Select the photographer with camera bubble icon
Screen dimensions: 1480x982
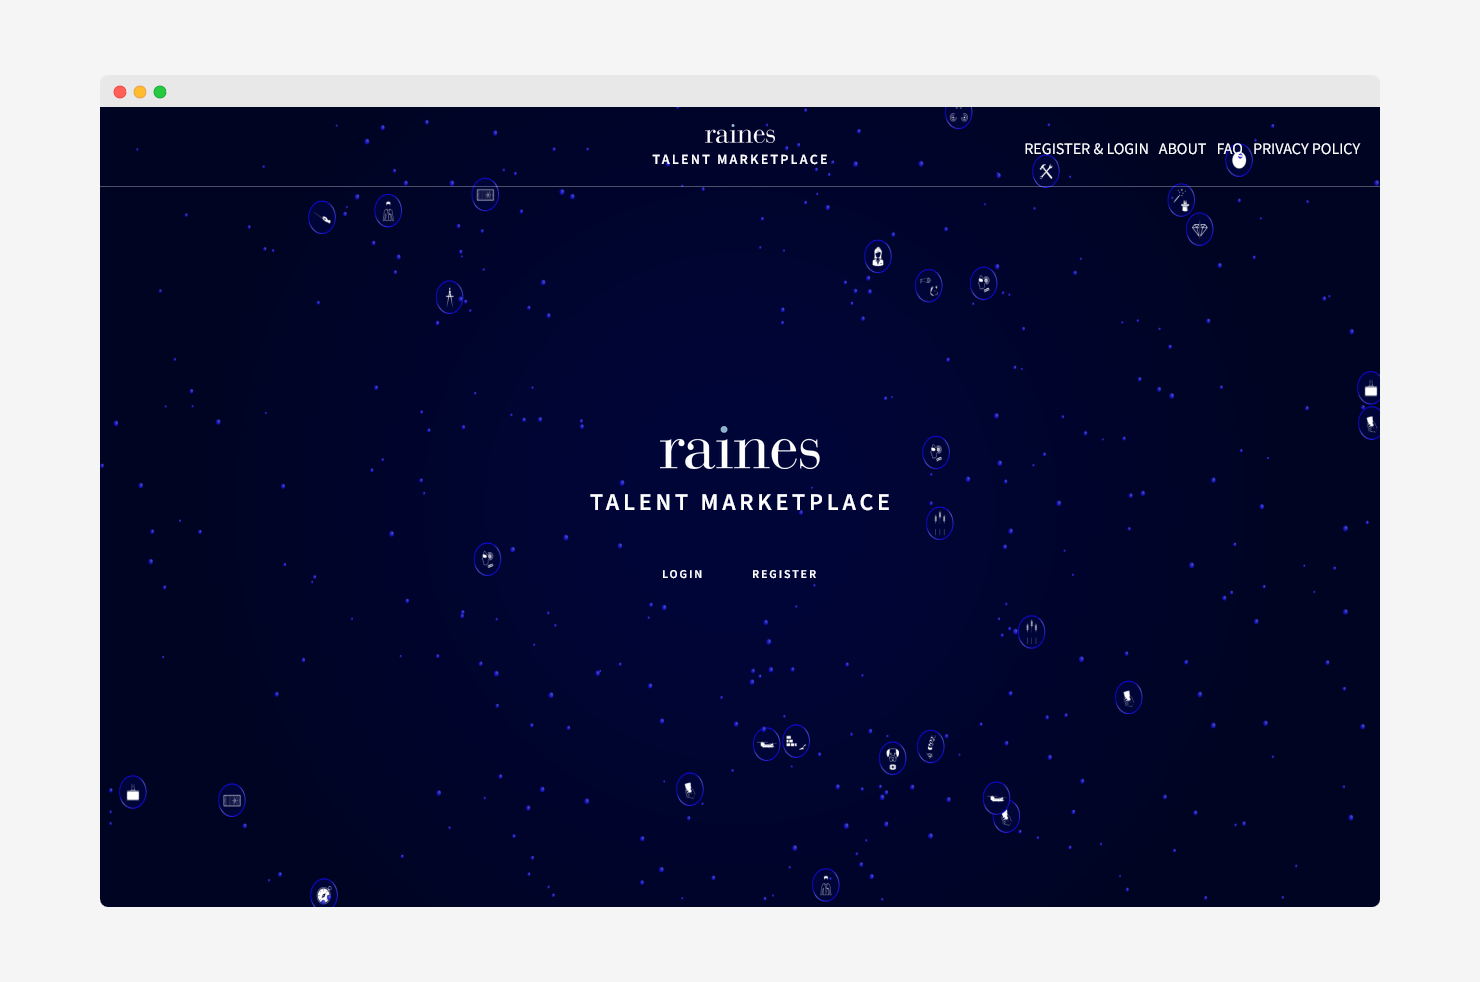pos(893,758)
